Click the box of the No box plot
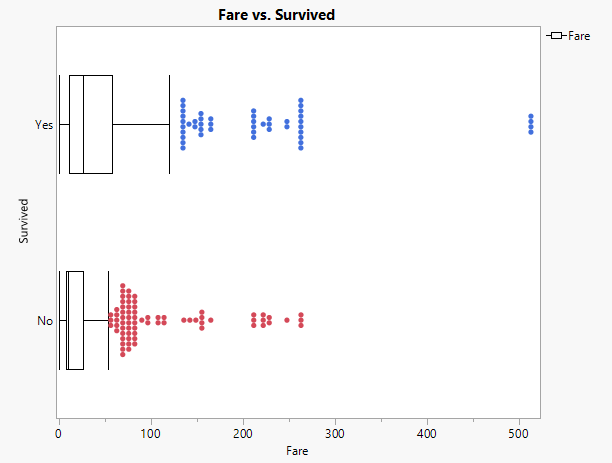This screenshot has height=463, width=612. pyautogui.click(x=75, y=321)
